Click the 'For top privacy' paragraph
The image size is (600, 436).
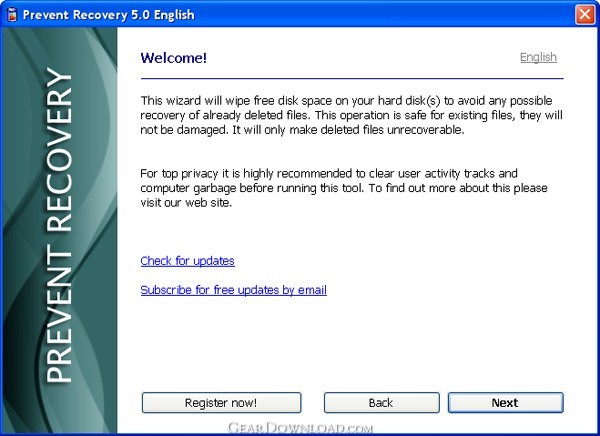(344, 188)
